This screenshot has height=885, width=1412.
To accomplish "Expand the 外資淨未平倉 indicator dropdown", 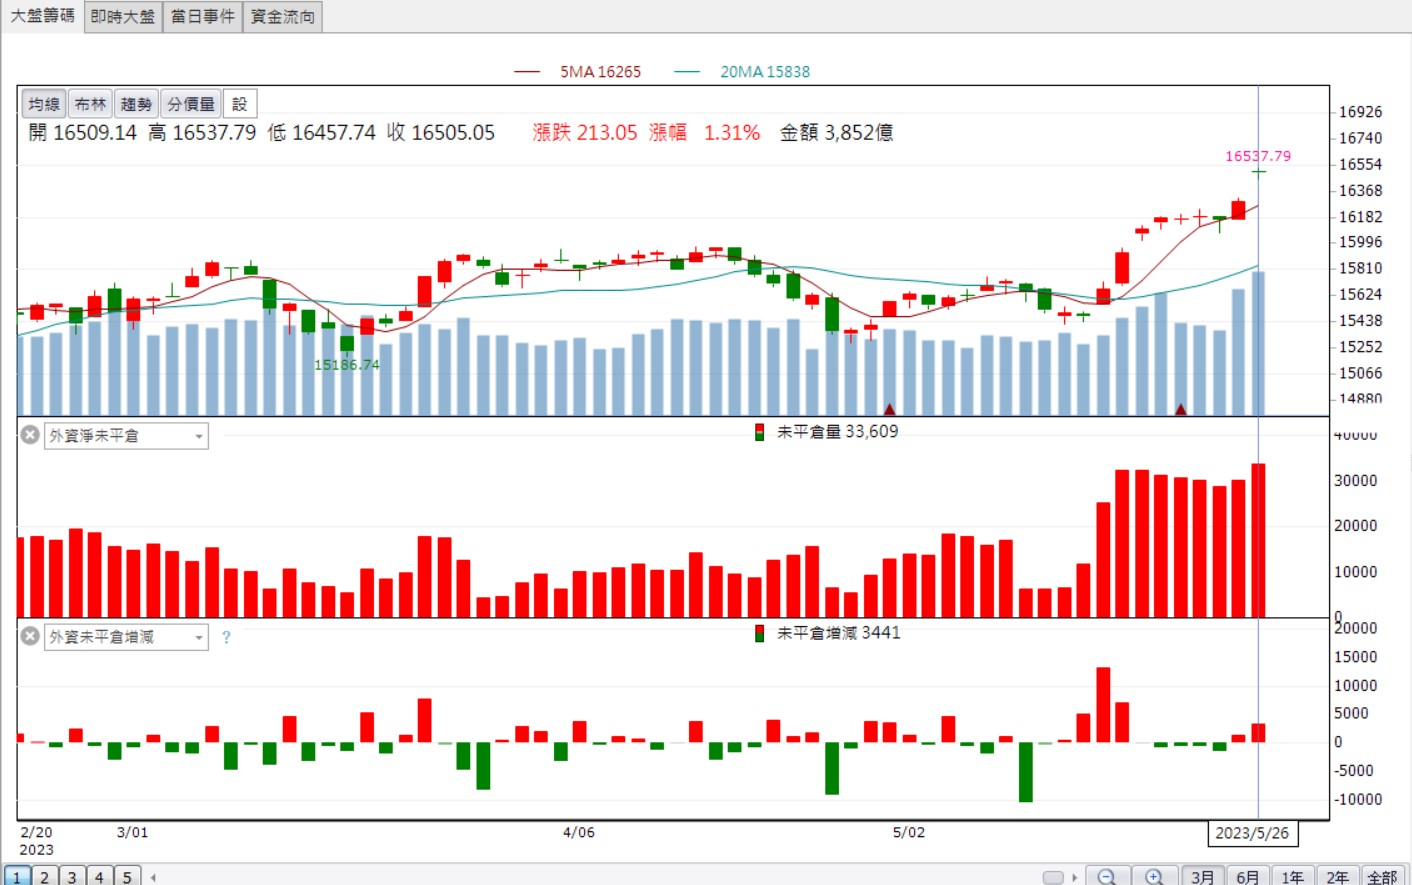I will click(198, 436).
